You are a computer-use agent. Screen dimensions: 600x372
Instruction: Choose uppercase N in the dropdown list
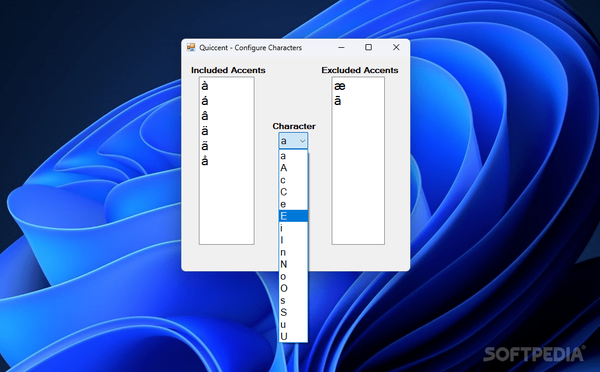[x=293, y=264]
